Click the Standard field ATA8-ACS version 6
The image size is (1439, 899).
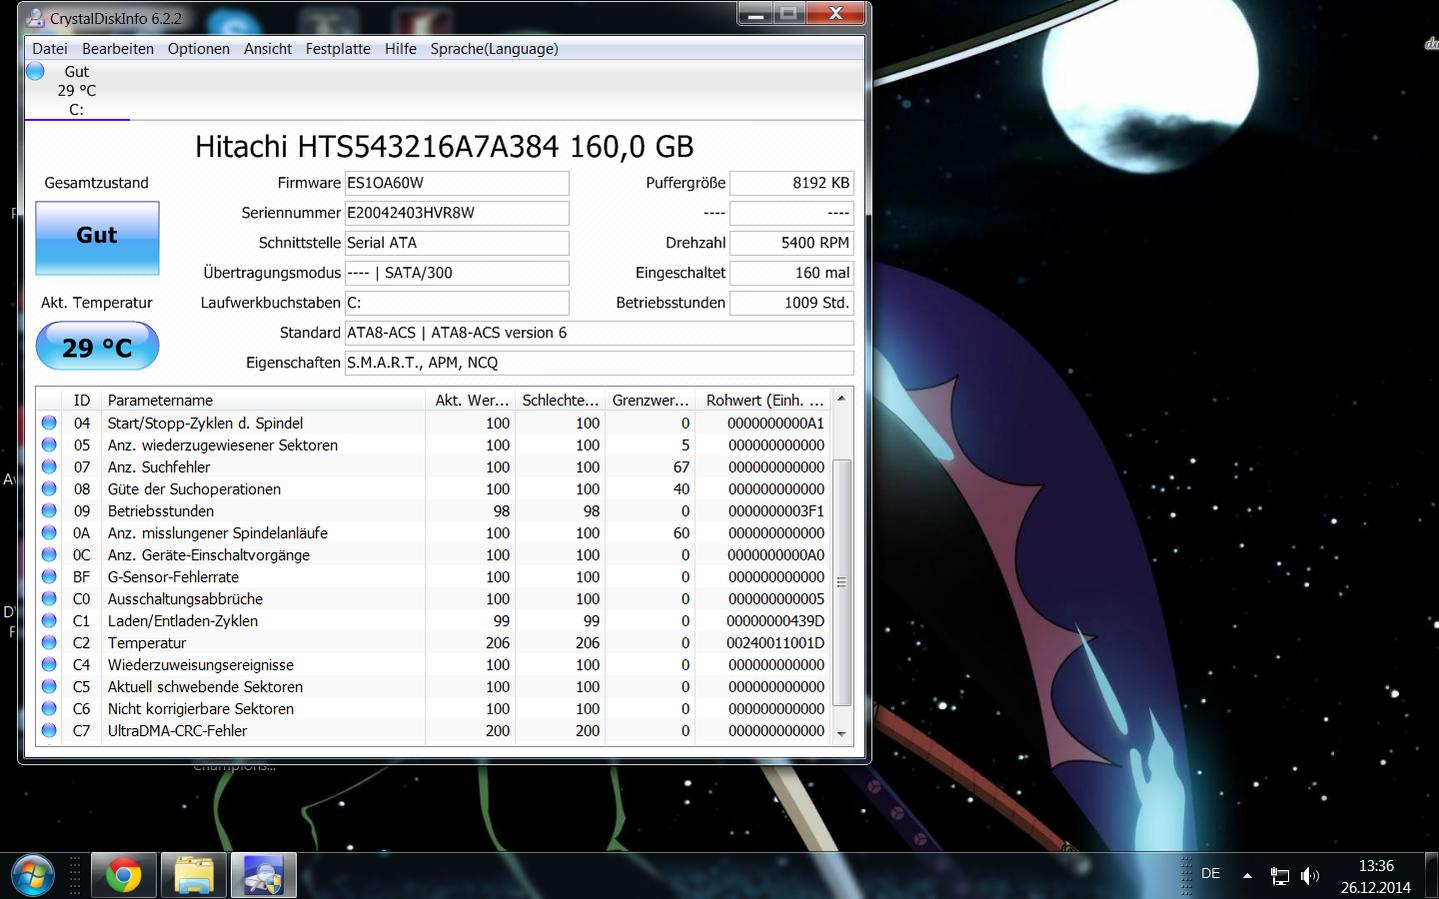[x=599, y=333]
